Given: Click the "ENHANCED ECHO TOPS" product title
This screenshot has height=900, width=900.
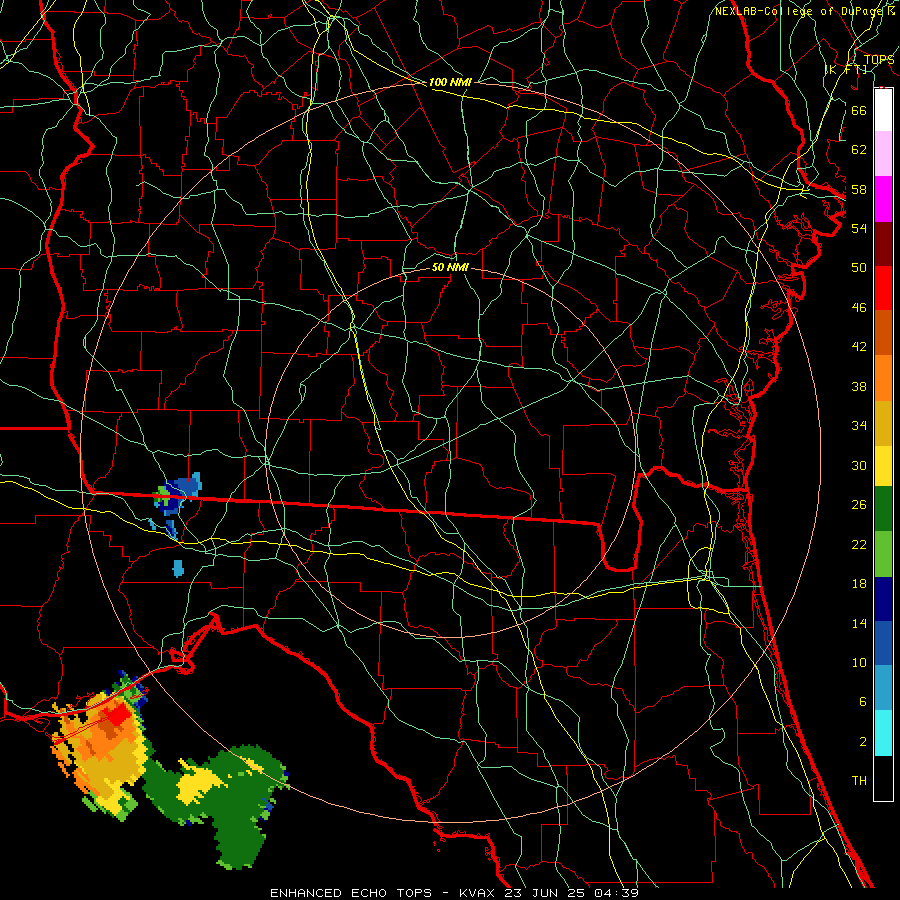Looking at the screenshot, I should pyautogui.click(x=351, y=893).
